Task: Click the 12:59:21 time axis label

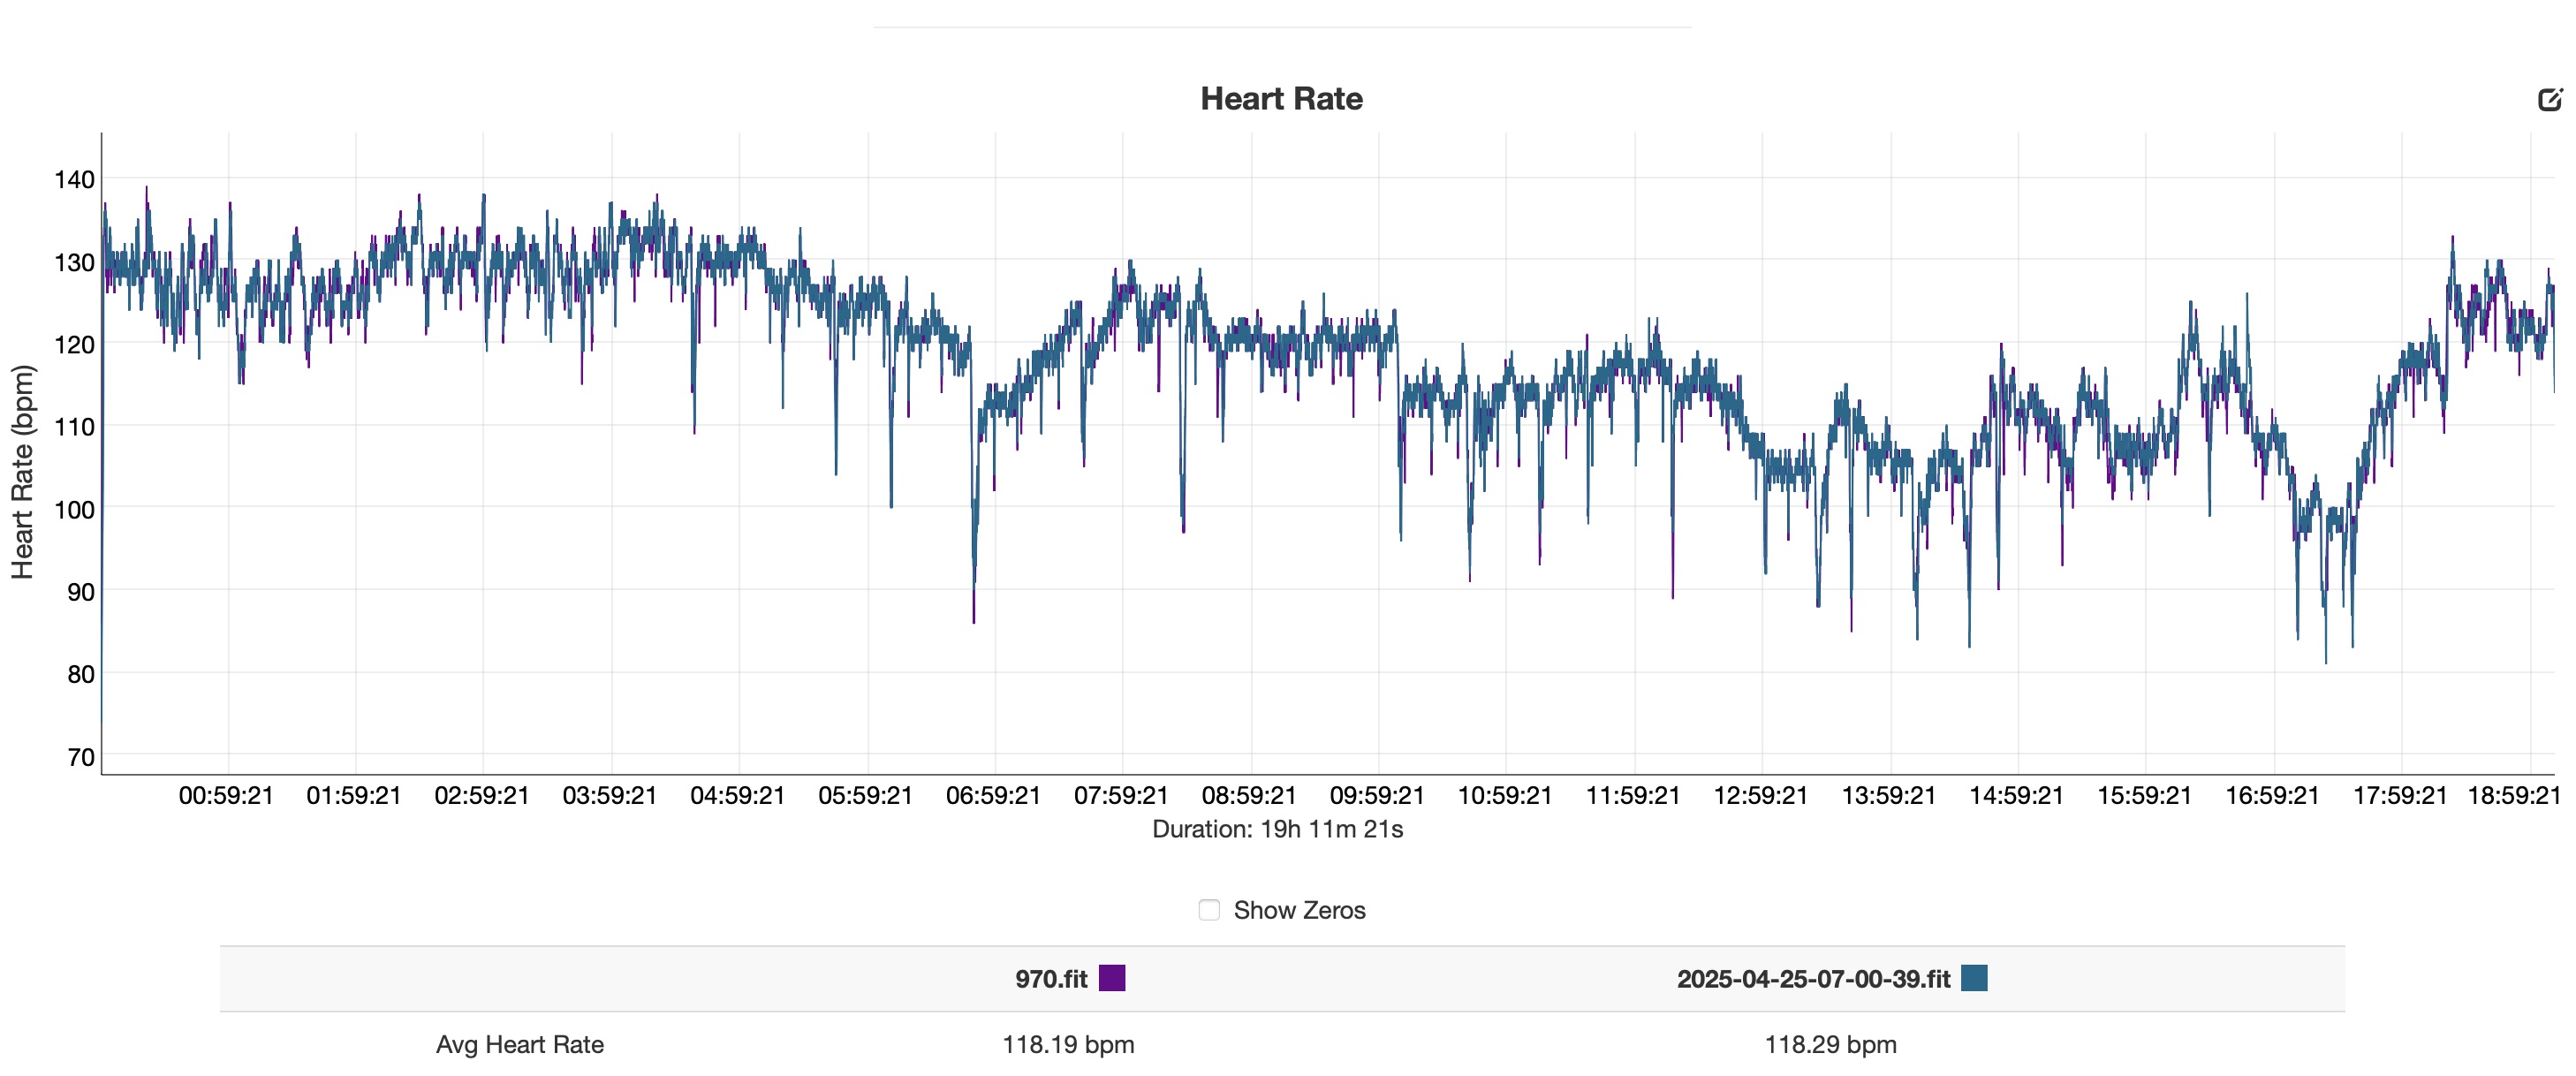Action: point(1760,796)
